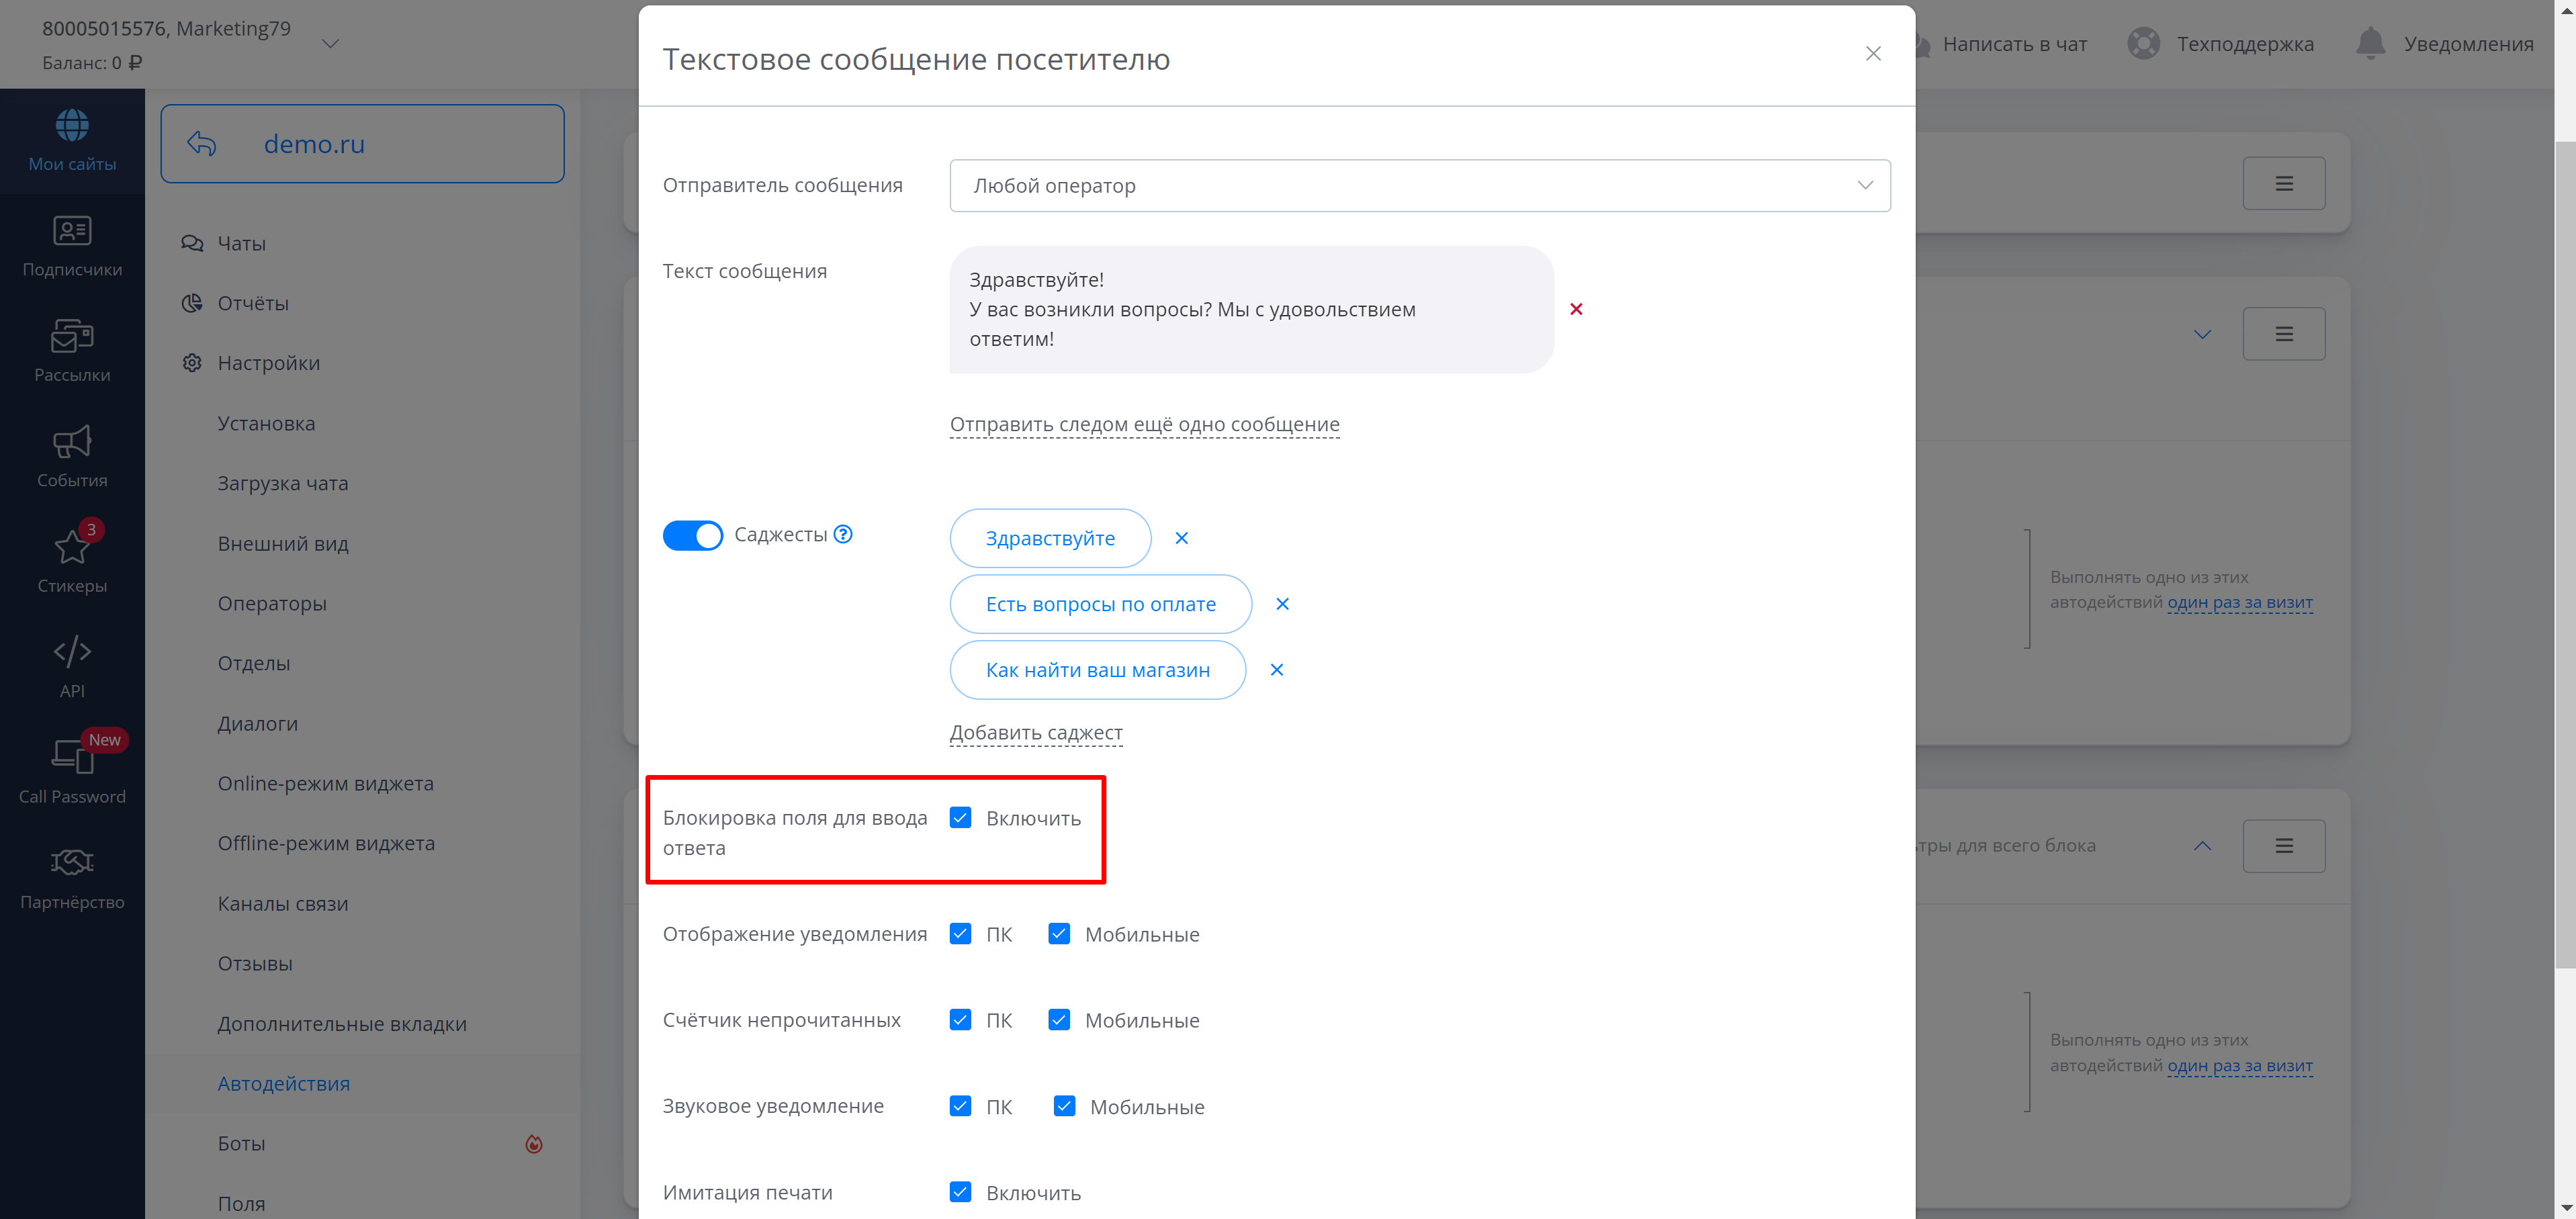Uncheck Блокировка поля Включить checkbox
Screen dimensions: 2576x1219
[960, 818]
